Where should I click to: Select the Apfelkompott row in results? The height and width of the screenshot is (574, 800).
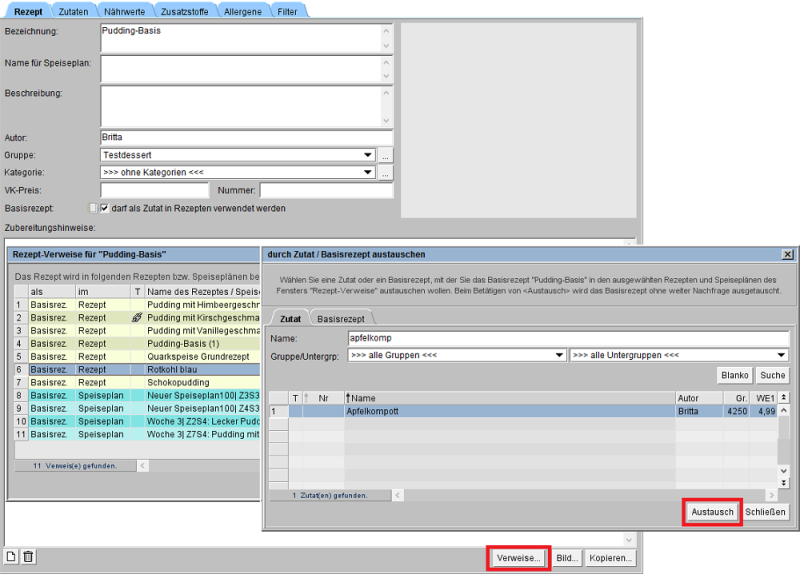coord(500,411)
